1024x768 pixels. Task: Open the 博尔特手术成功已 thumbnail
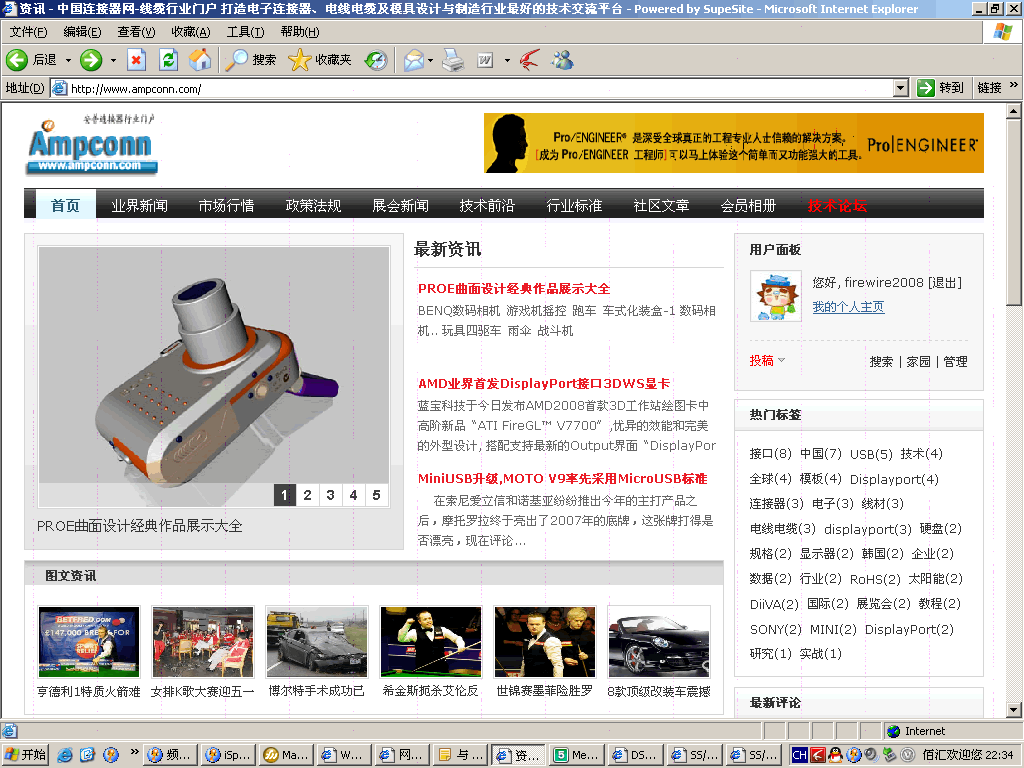(x=316, y=642)
